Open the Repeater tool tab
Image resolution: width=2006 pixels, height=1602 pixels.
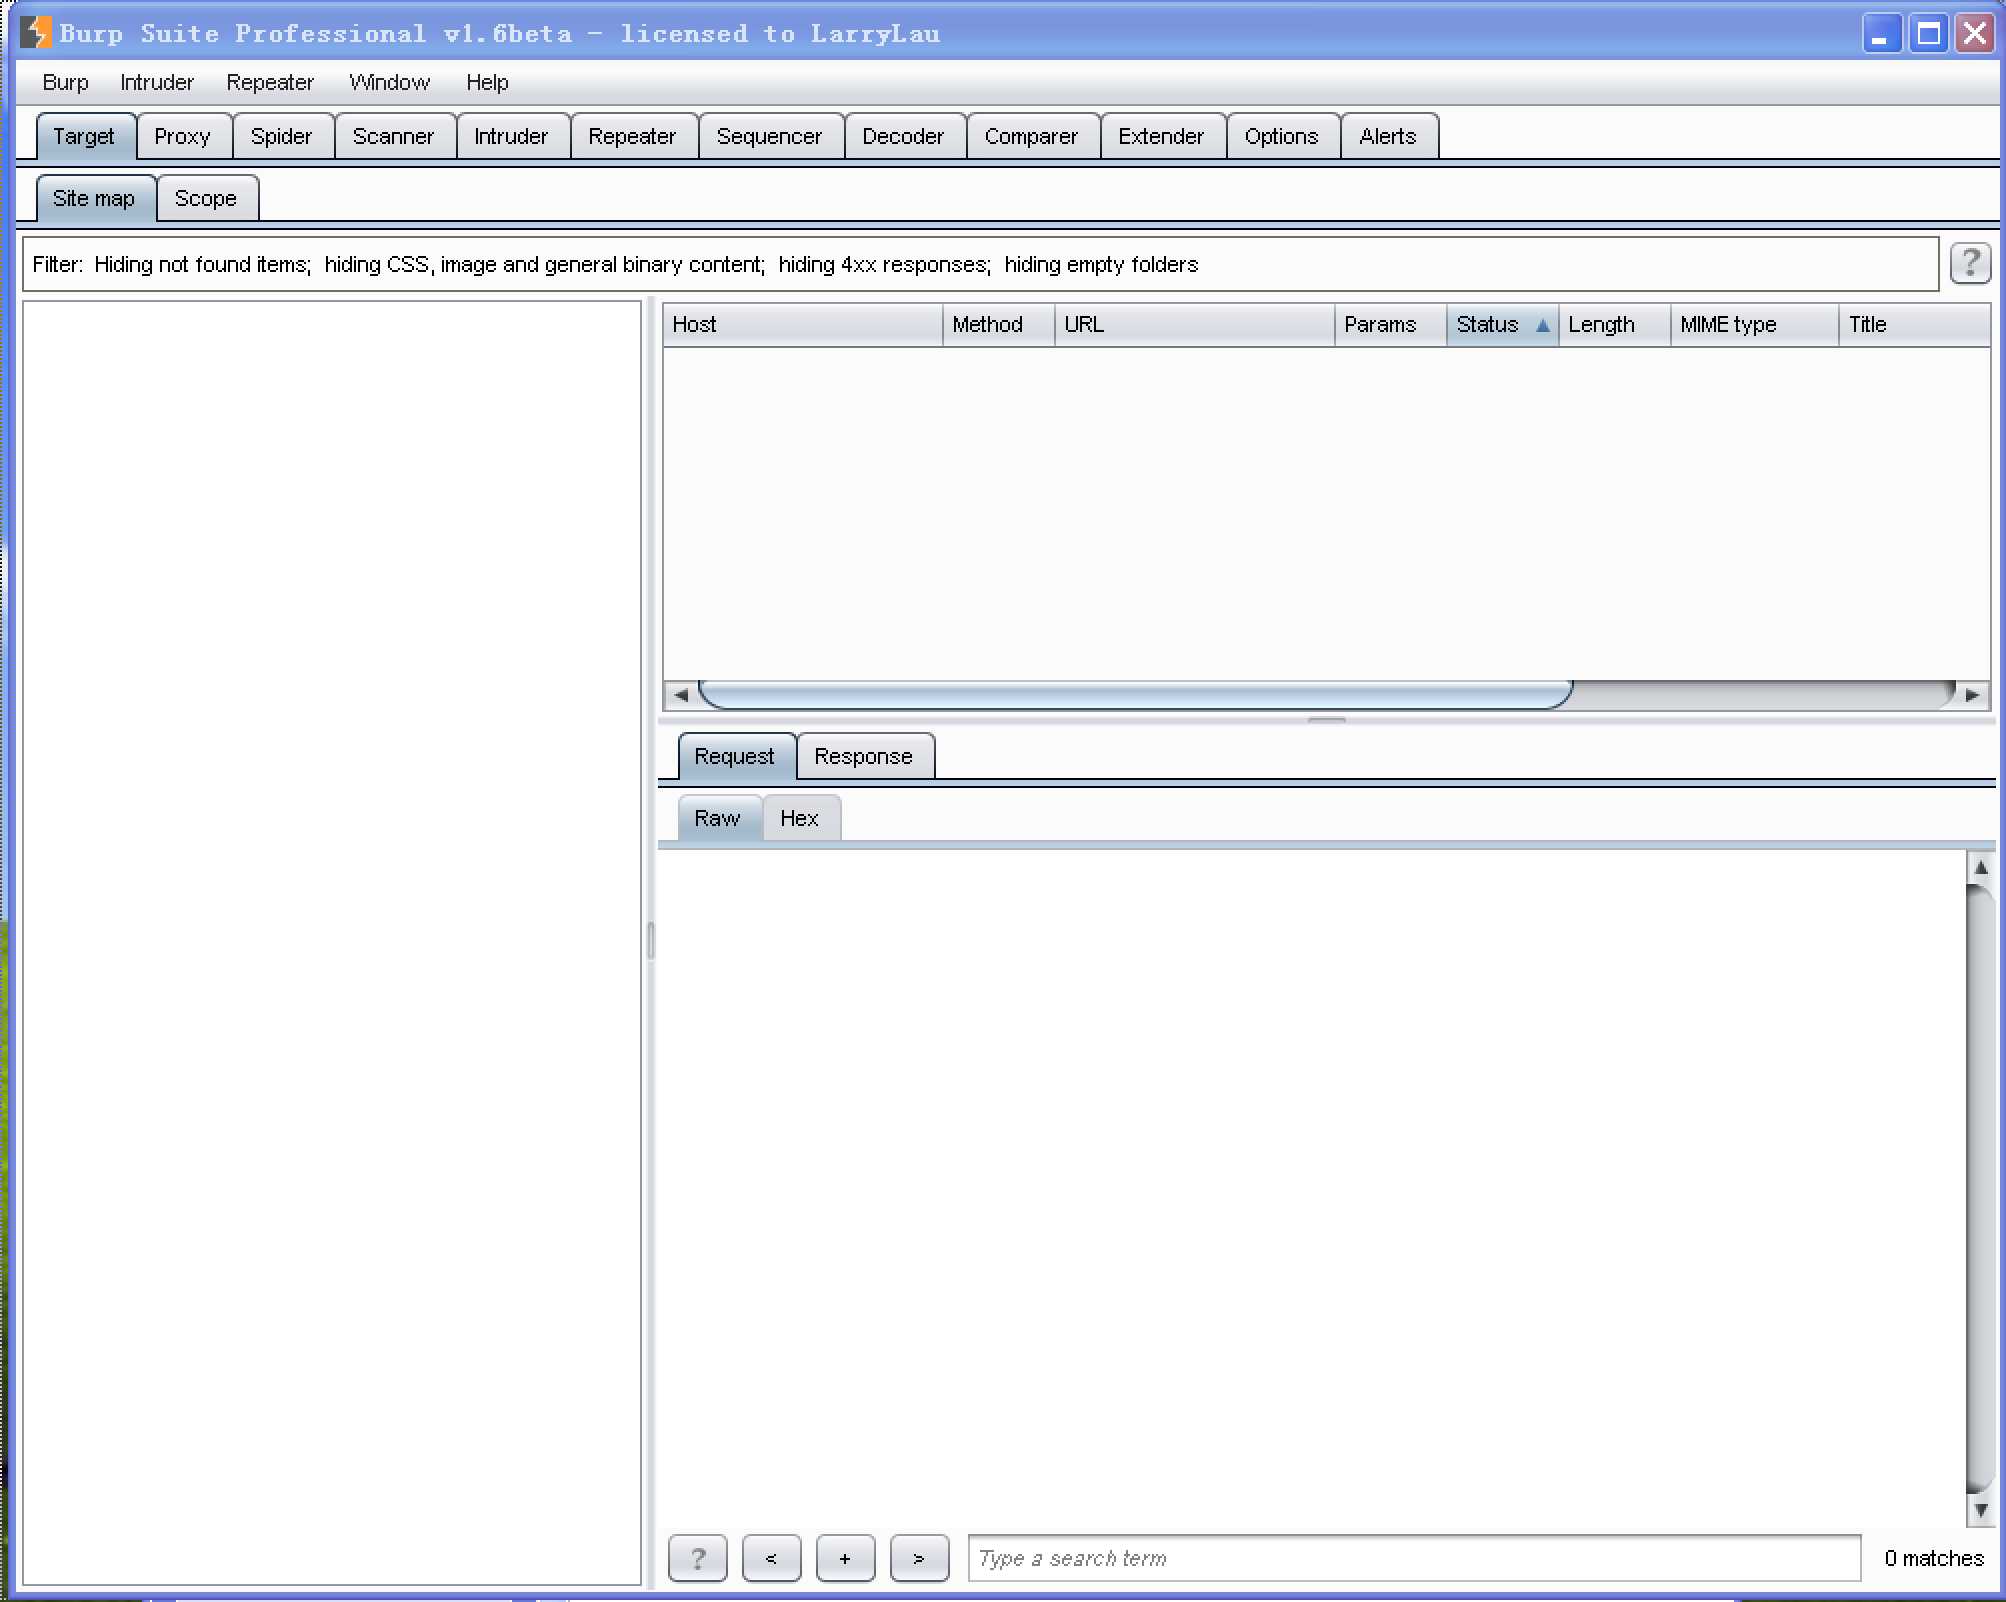pyautogui.click(x=632, y=136)
